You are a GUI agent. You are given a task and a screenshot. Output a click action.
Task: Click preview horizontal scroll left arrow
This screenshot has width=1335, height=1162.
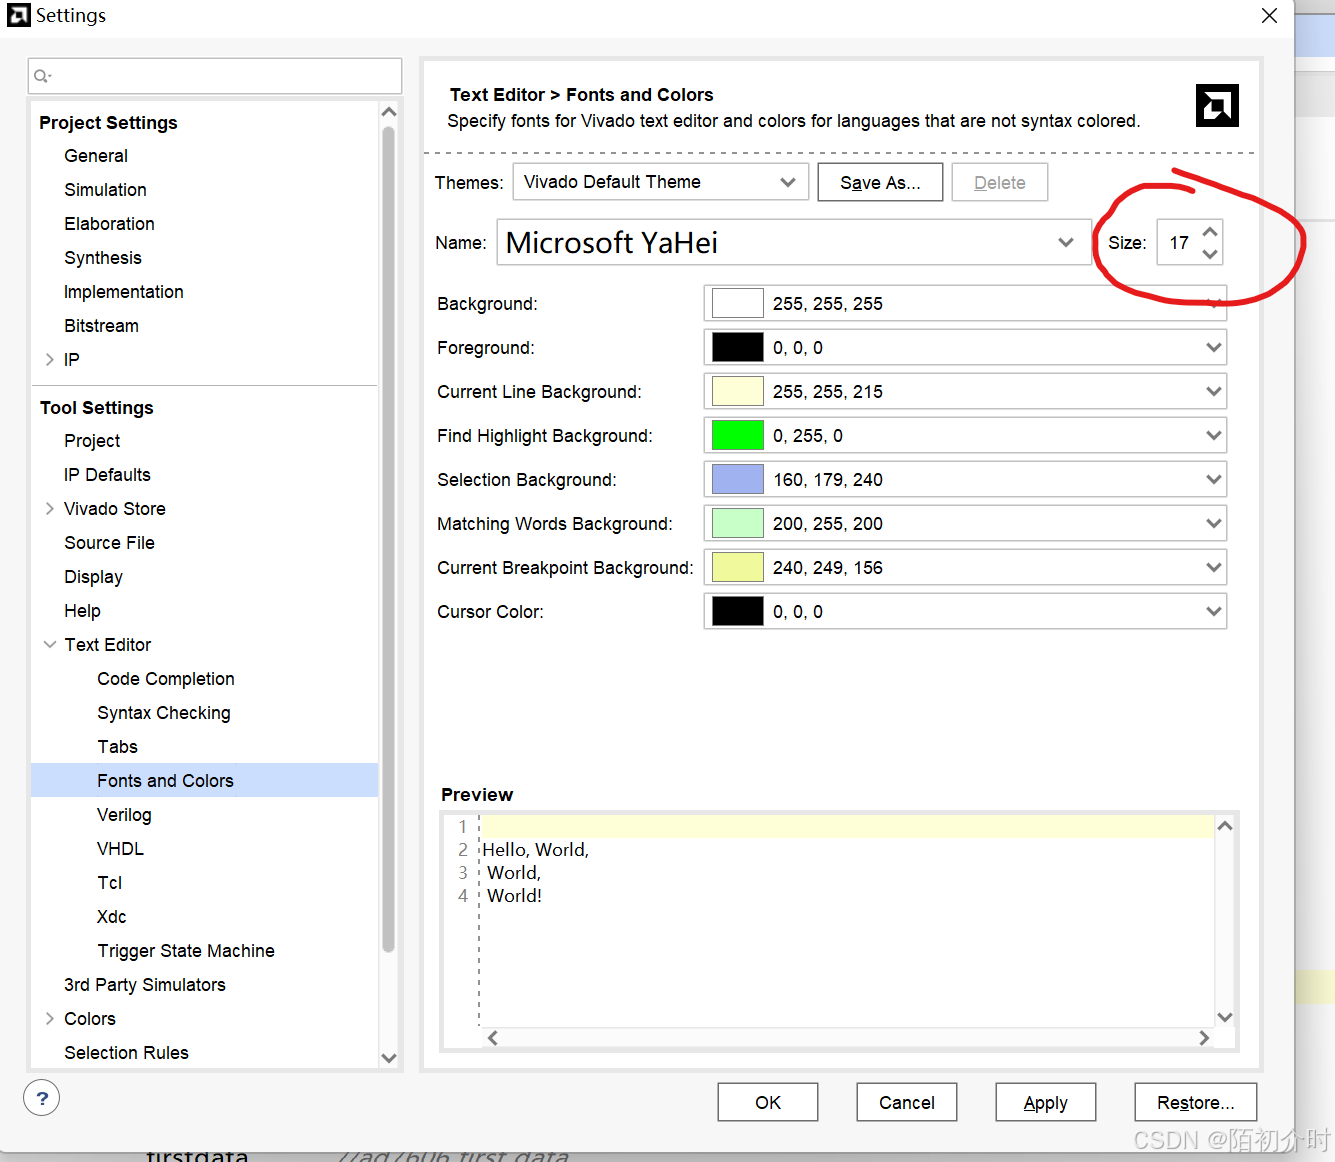click(x=492, y=1038)
